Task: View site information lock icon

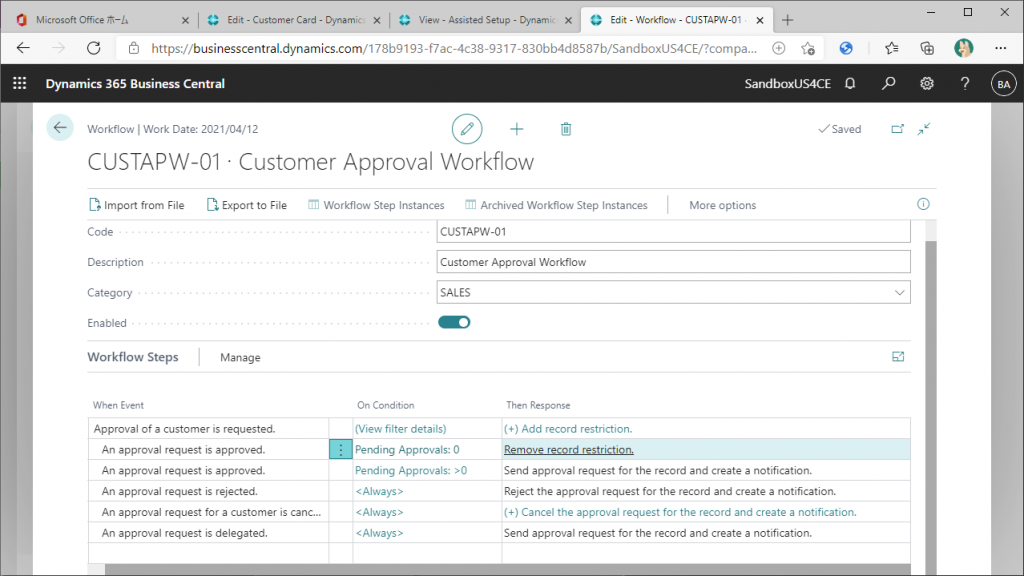Action: (133, 48)
